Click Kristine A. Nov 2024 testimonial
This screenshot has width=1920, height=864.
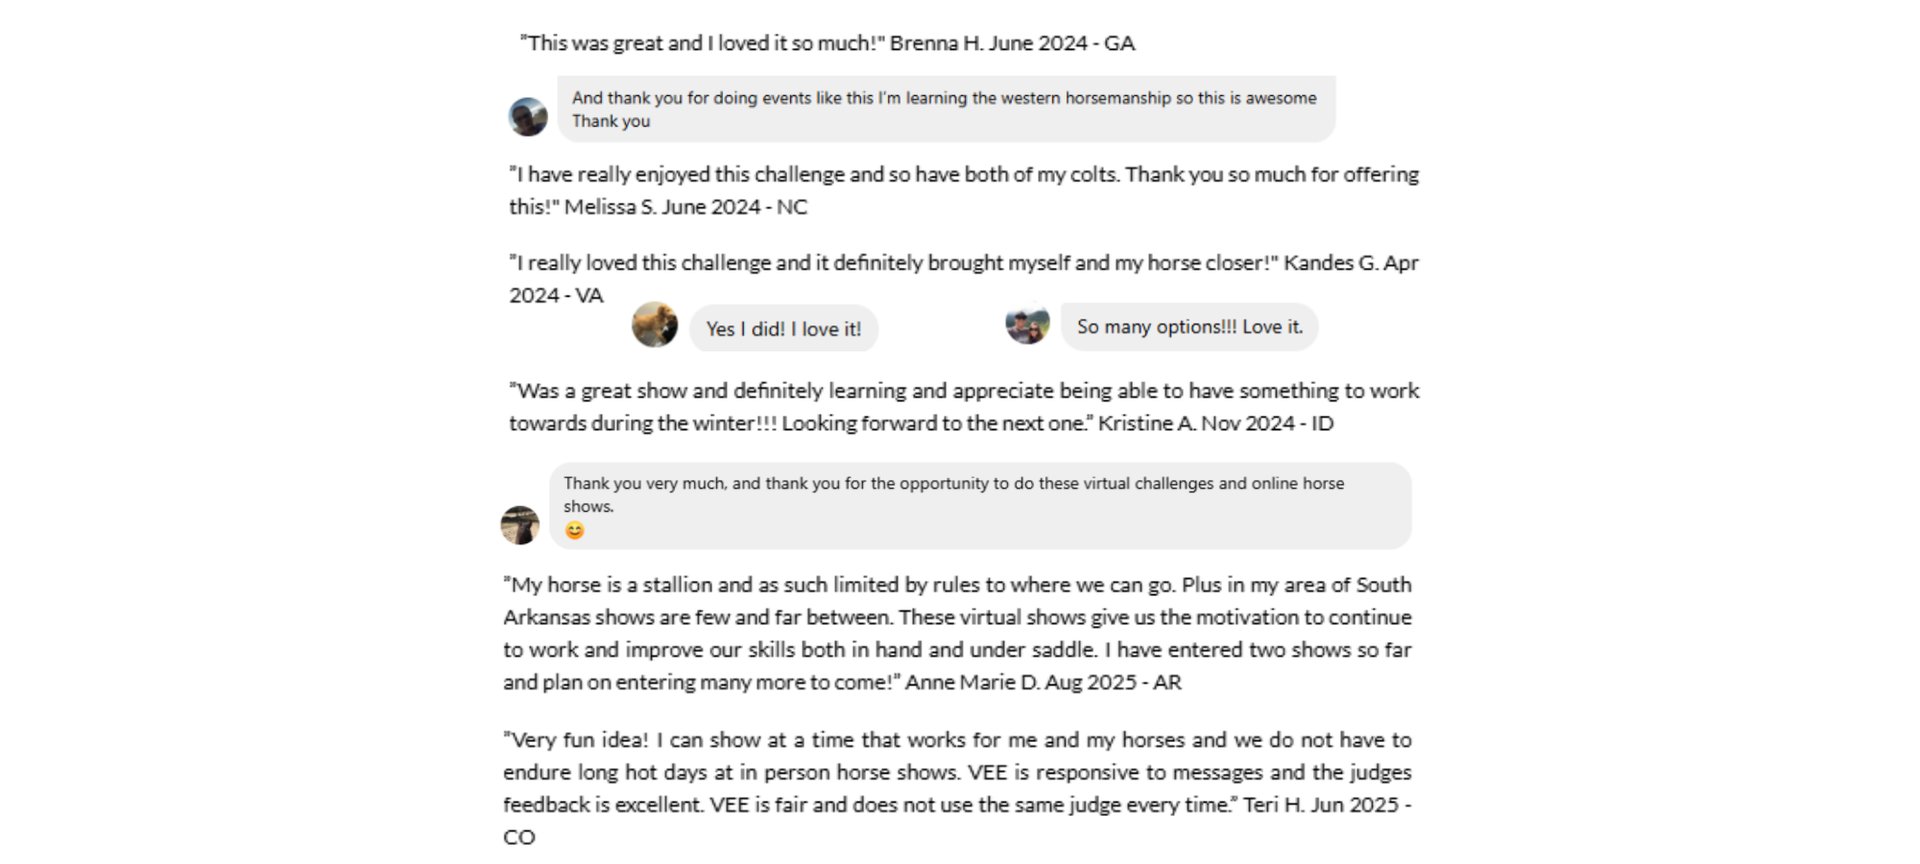[964, 407]
